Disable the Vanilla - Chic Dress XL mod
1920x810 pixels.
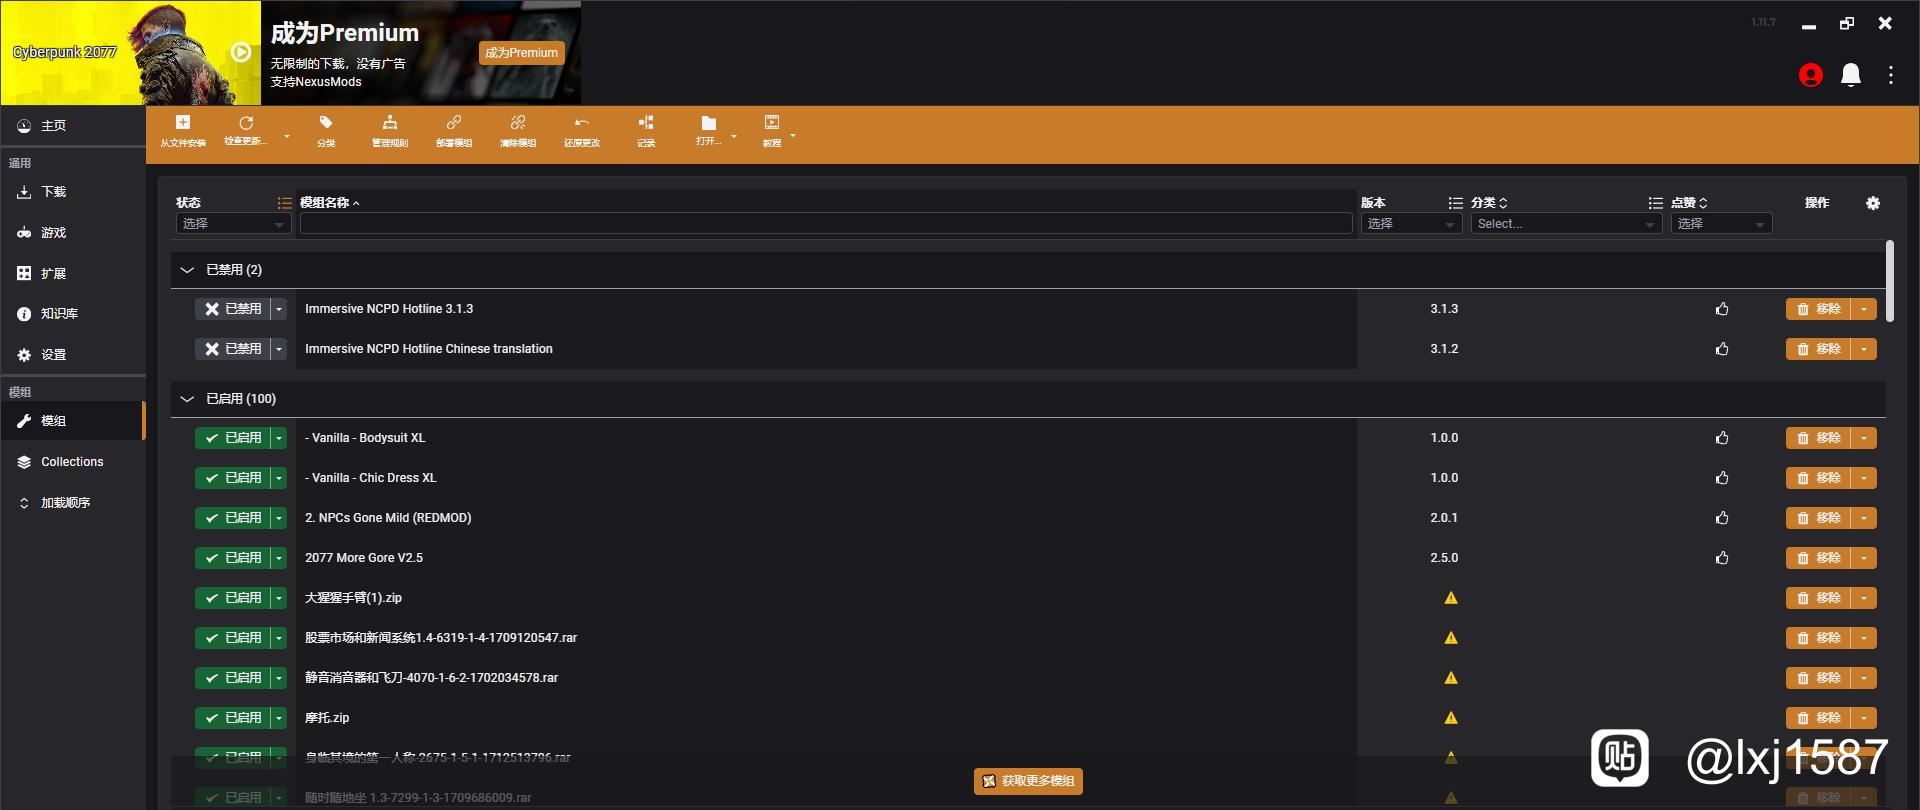pos(233,478)
